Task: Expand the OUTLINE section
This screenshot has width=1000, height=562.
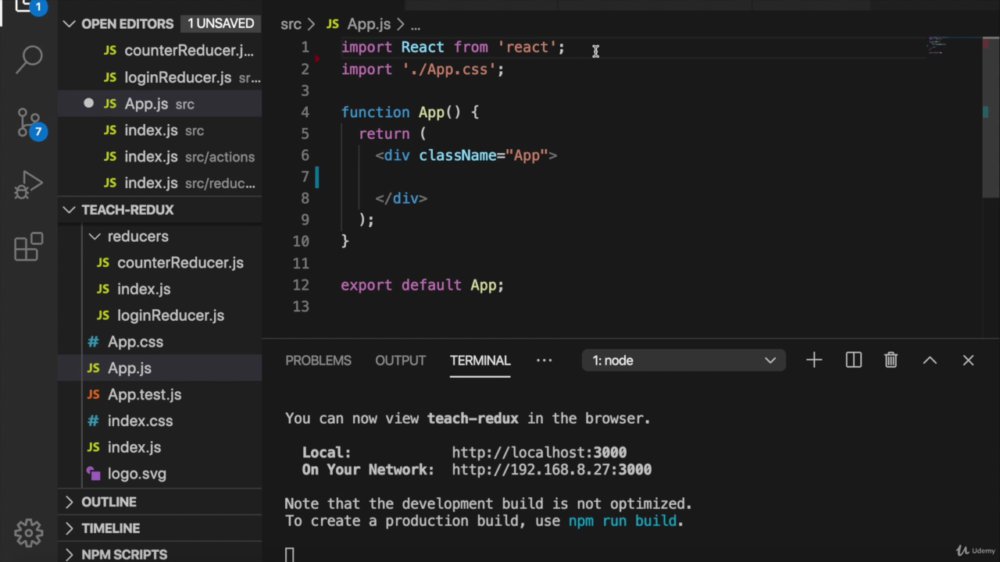Action: tap(160, 502)
